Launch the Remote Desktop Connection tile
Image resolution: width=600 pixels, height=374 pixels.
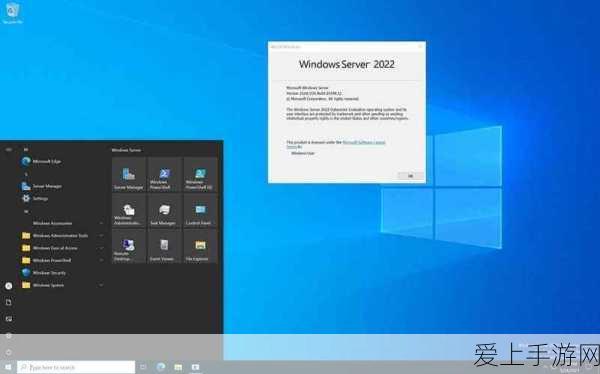(129, 246)
